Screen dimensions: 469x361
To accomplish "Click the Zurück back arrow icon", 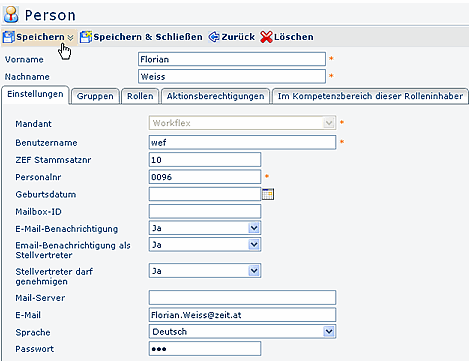I will click(214, 37).
